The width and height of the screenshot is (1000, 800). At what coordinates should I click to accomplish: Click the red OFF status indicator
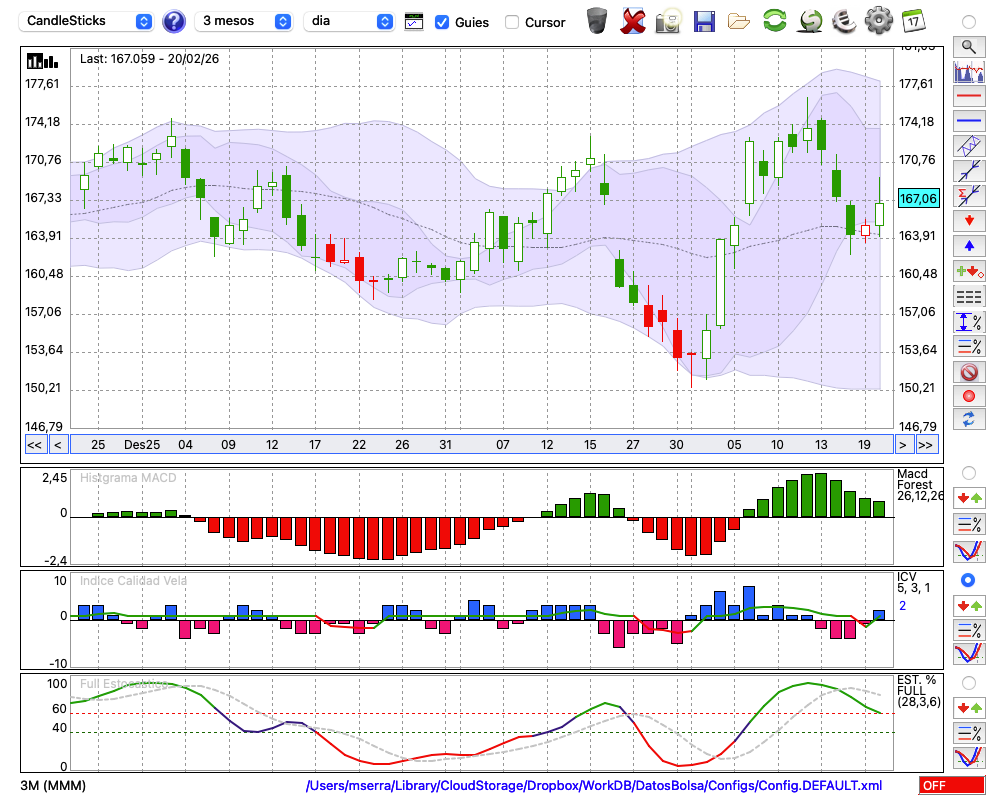(x=951, y=786)
